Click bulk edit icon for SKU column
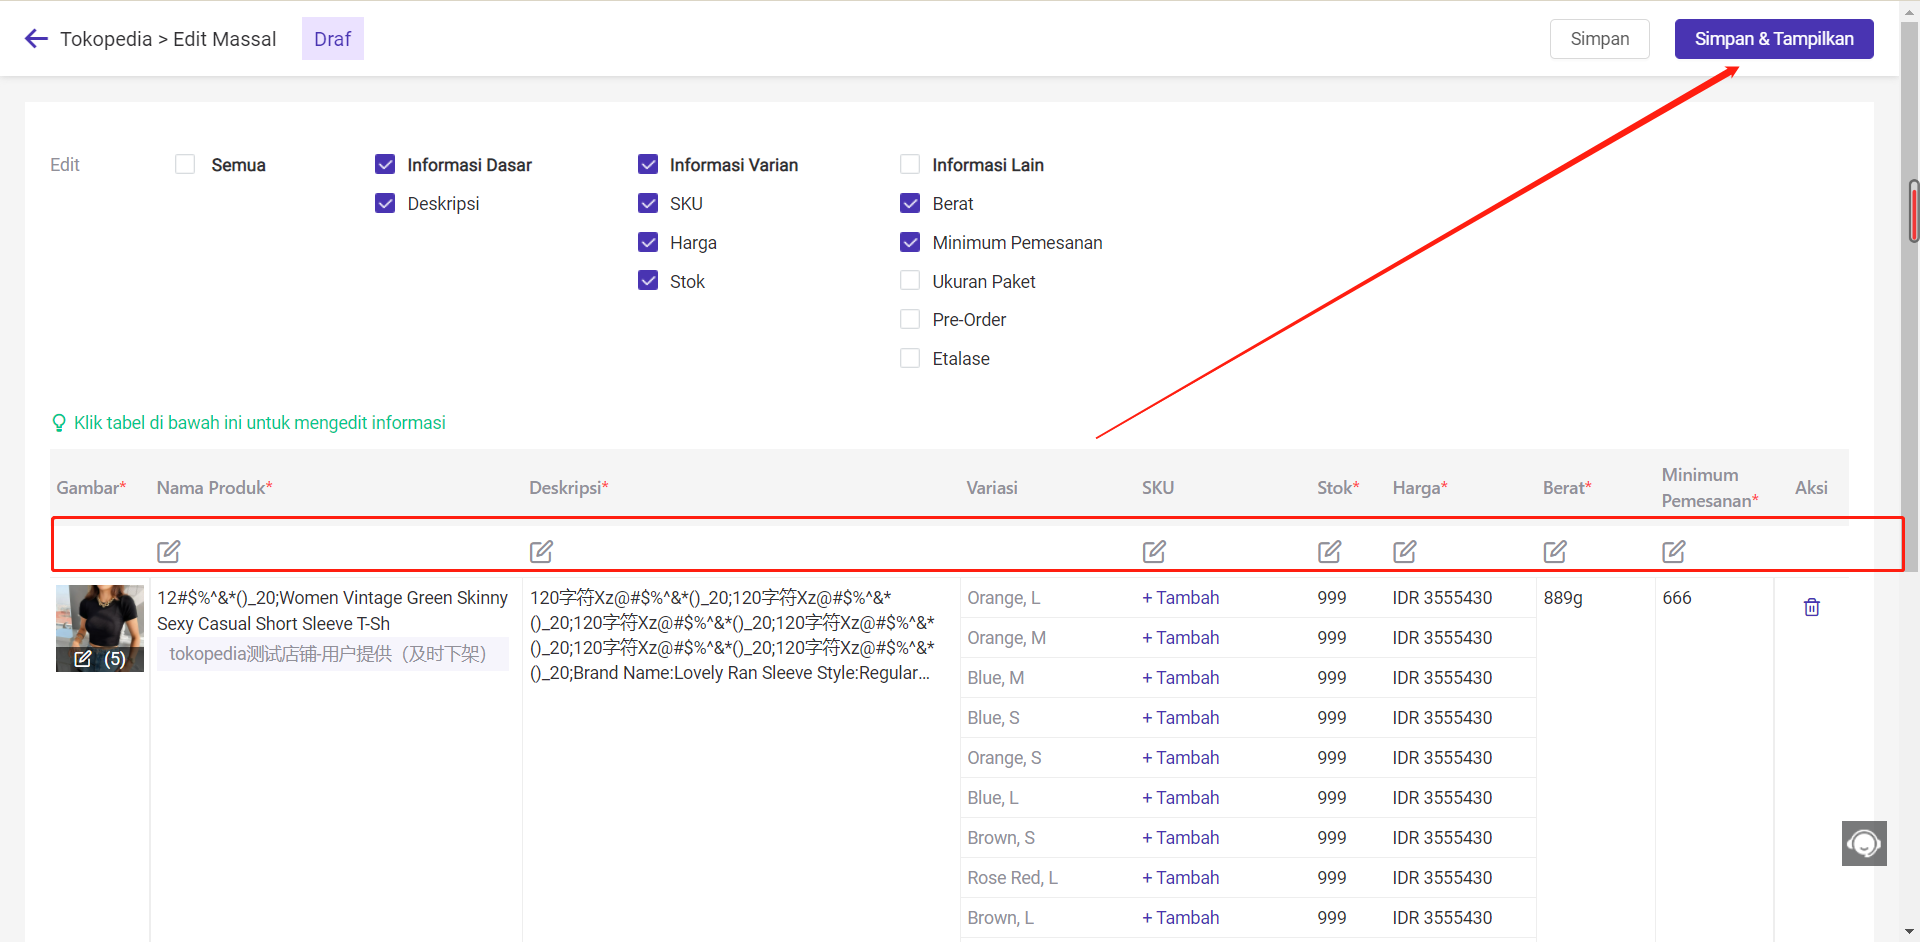 point(1154,551)
